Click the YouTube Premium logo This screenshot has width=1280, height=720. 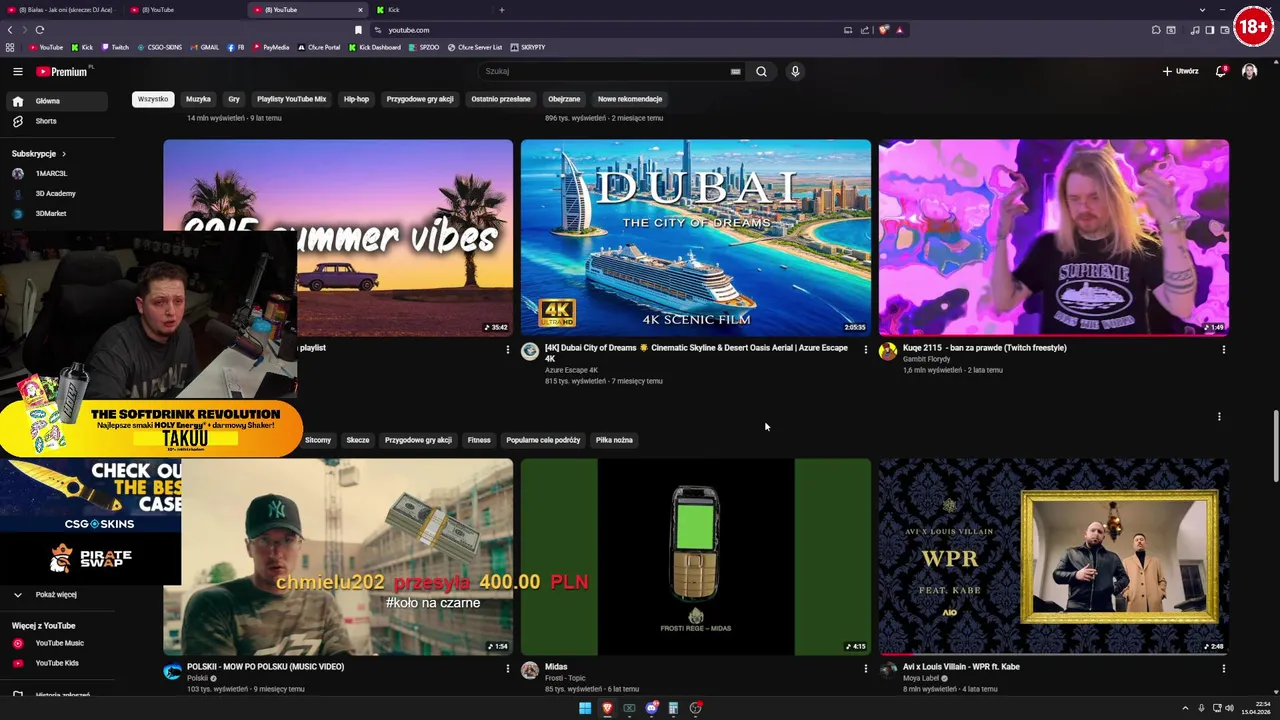click(x=62, y=71)
